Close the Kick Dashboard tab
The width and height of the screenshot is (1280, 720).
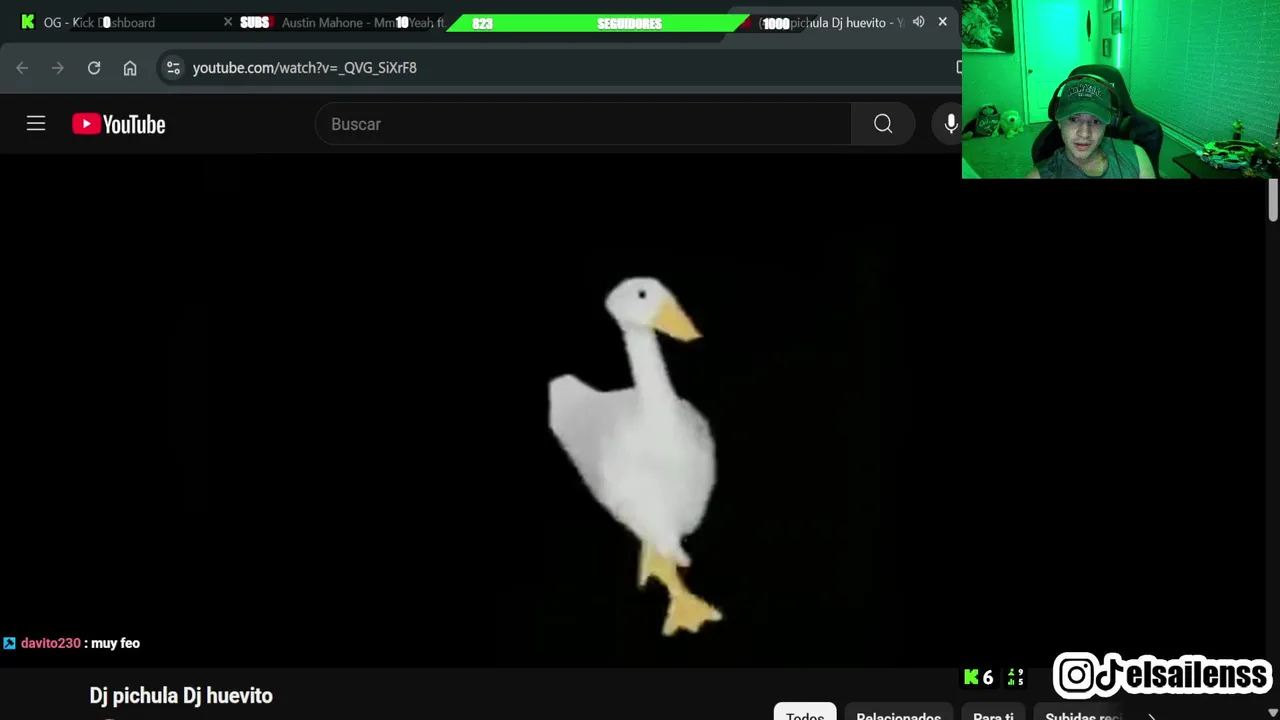(228, 22)
